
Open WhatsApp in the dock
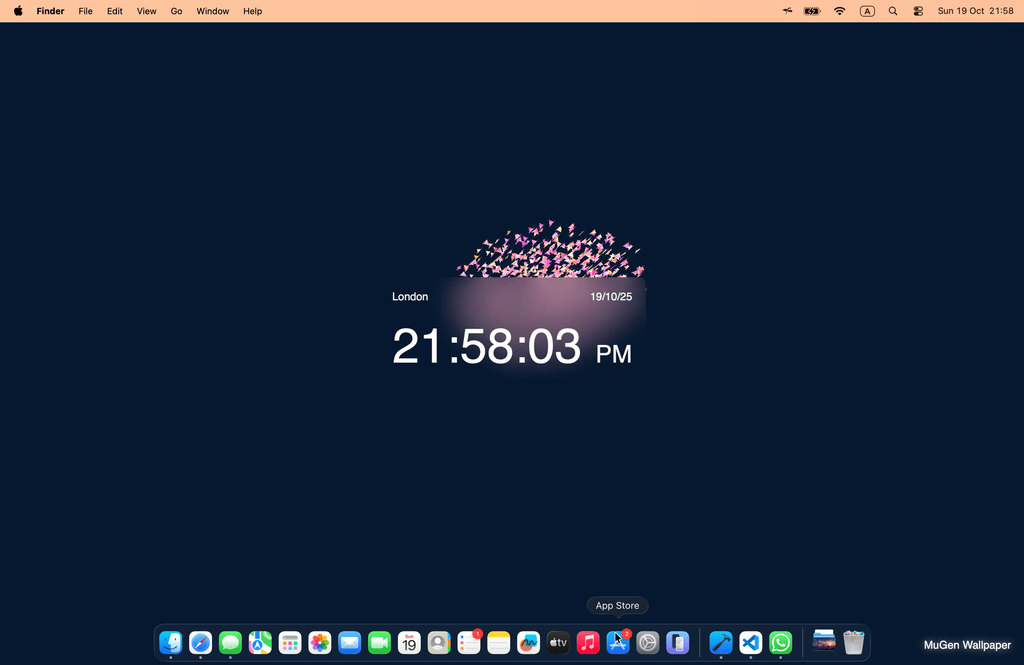click(x=781, y=642)
